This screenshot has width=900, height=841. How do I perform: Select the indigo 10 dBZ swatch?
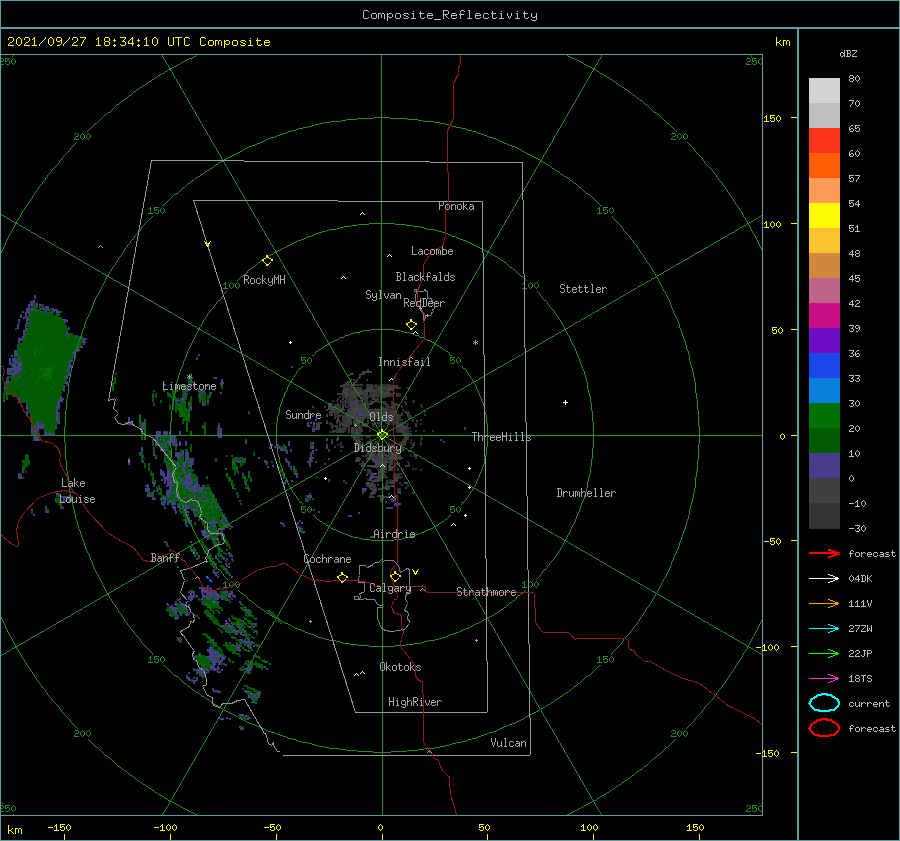[x=824, y=466]
